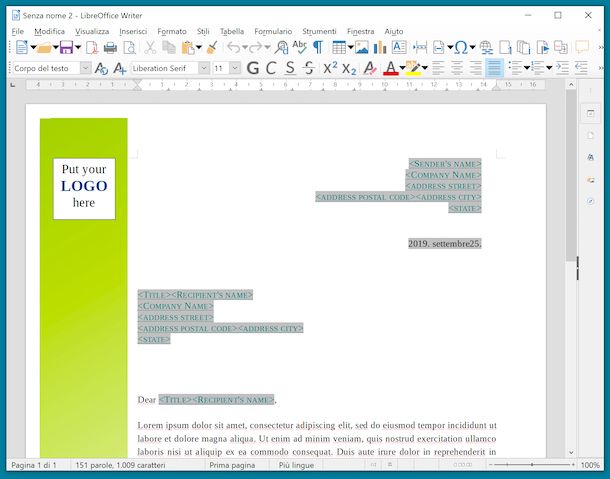Image resolution: width=610 pixels, height=479 pixels.
Task: Apply yellow highlighting color
Action: [413, 68]
